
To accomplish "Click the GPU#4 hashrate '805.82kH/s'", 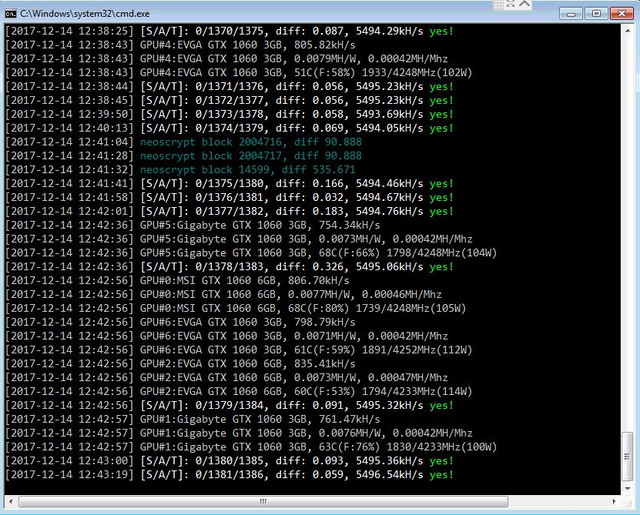I will click(325, 45).
